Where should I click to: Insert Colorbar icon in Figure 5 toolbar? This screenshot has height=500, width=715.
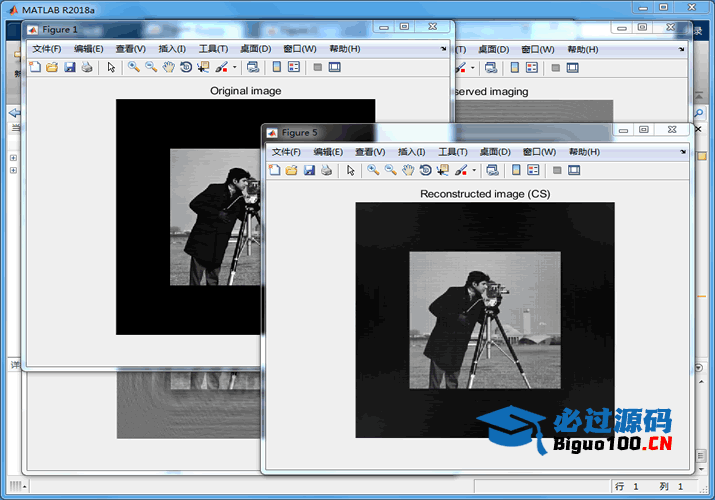(x=516, y=170)
